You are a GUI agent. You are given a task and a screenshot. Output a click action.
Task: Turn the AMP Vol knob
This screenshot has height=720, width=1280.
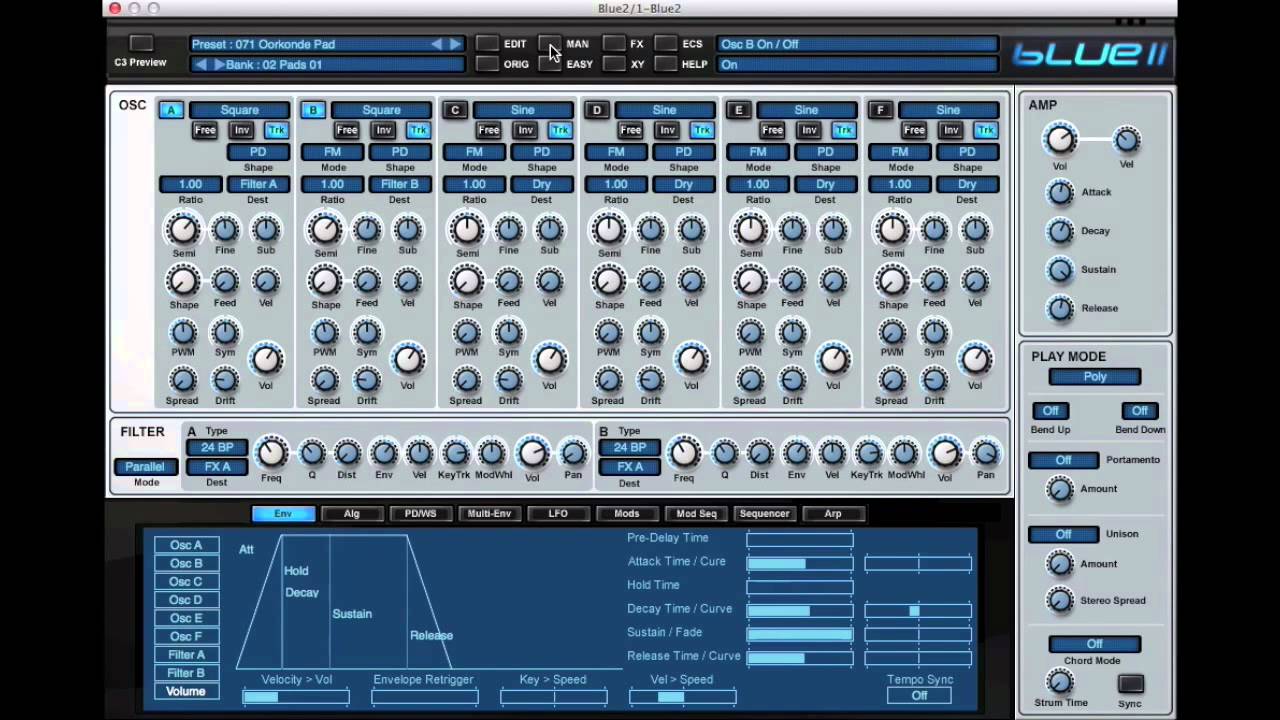[1060, 140]
